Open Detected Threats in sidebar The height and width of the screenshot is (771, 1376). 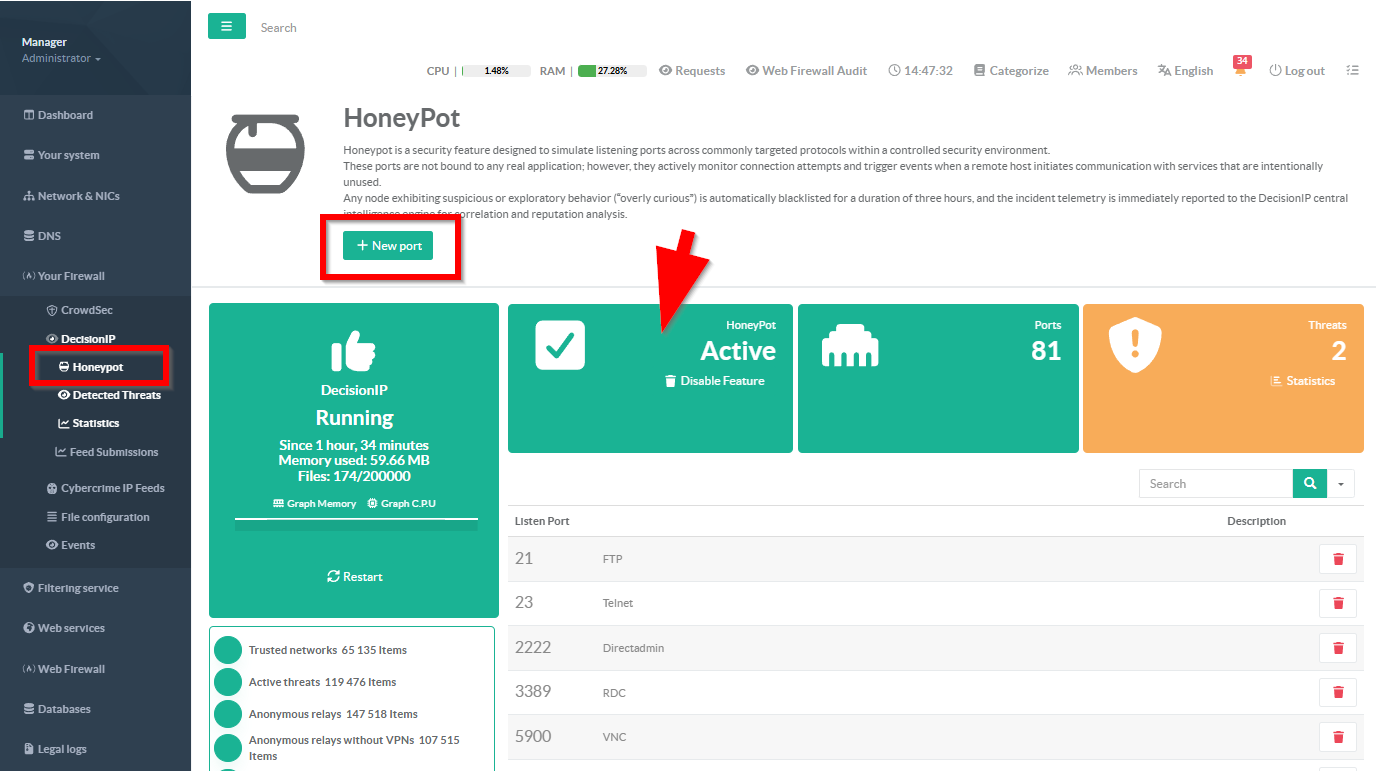point(109,395)
